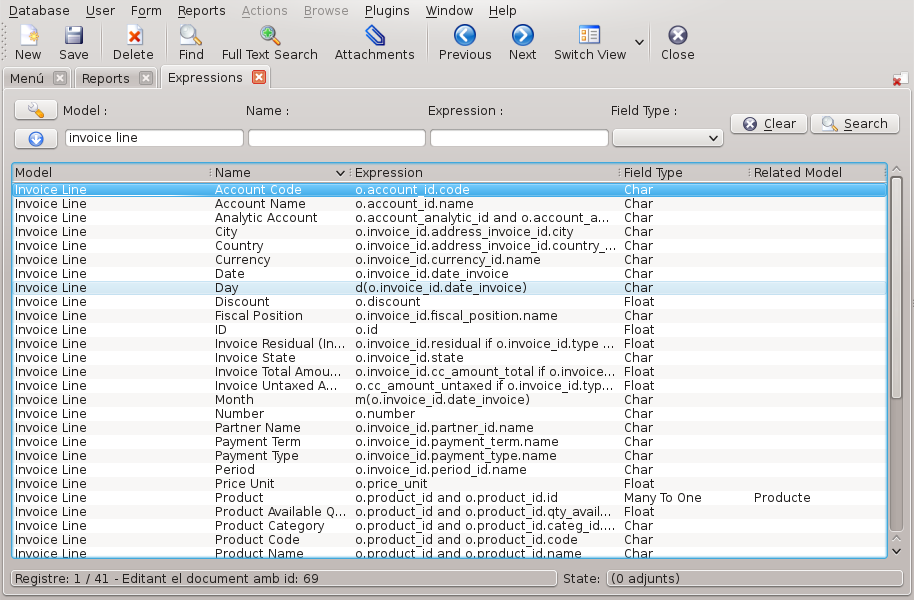This screenshot has height=600, width=914.
Task: Select the Account Name row
Action: [449, 203]
